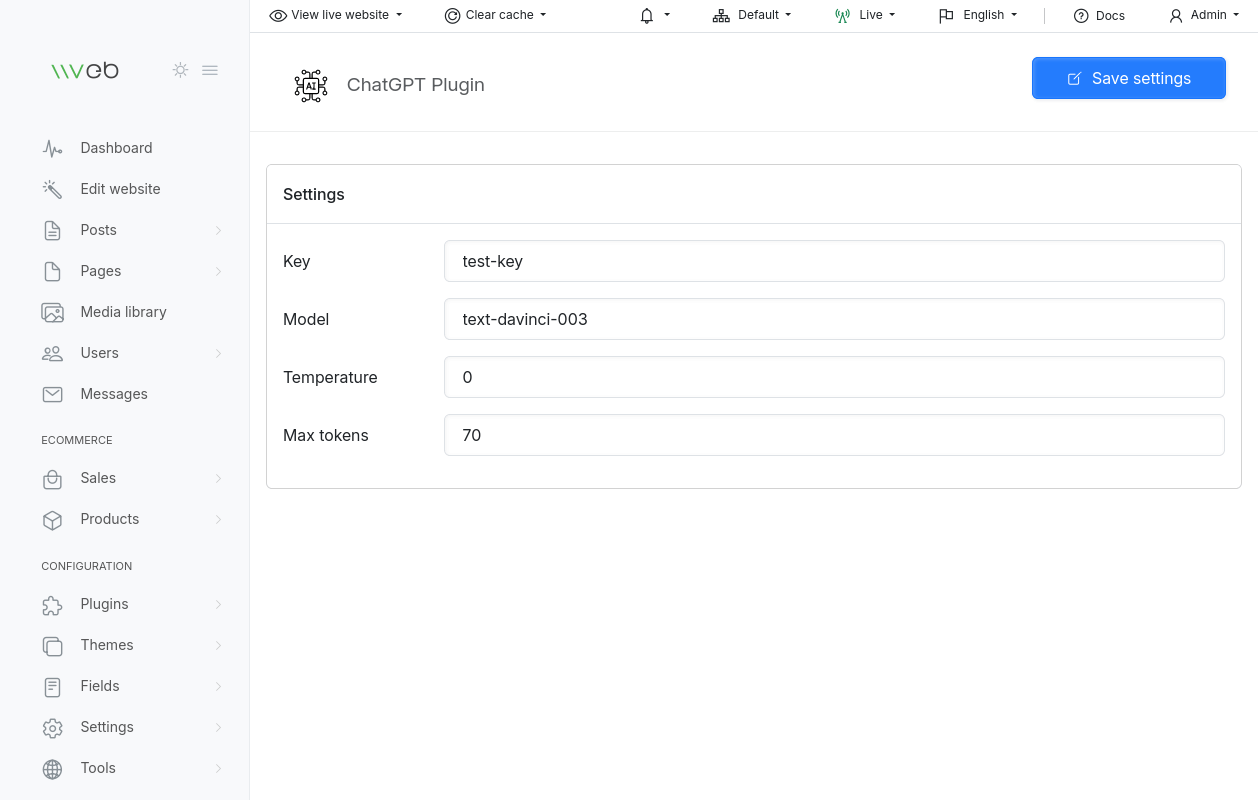
Task: Open the notifications bell icon
Action: [x=647, y=15]
